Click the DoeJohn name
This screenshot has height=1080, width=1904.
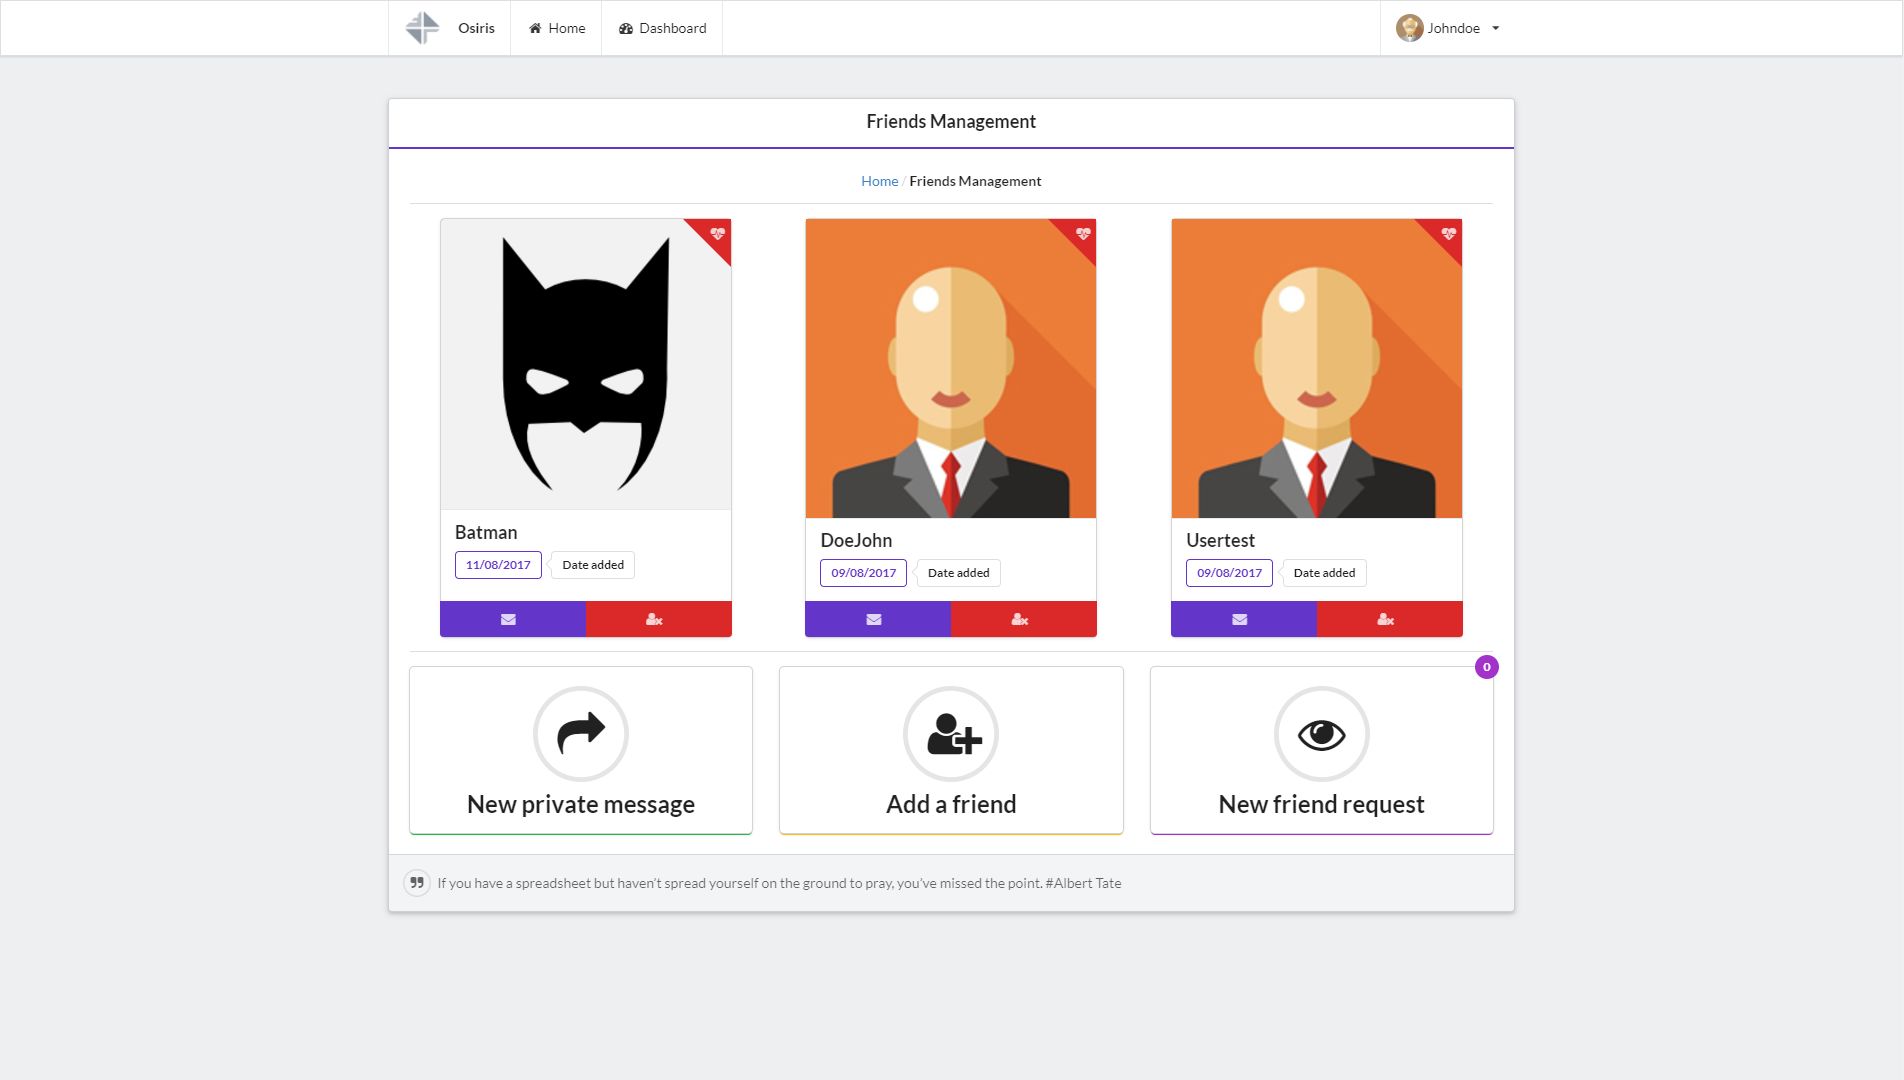(x=856, y=541)
